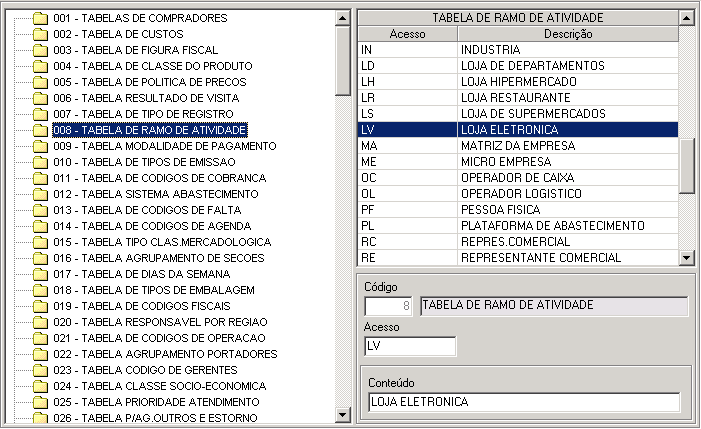This screenshot has height=429, width=701.
Task: Click the Descrição column header
Action: (567, 34)
